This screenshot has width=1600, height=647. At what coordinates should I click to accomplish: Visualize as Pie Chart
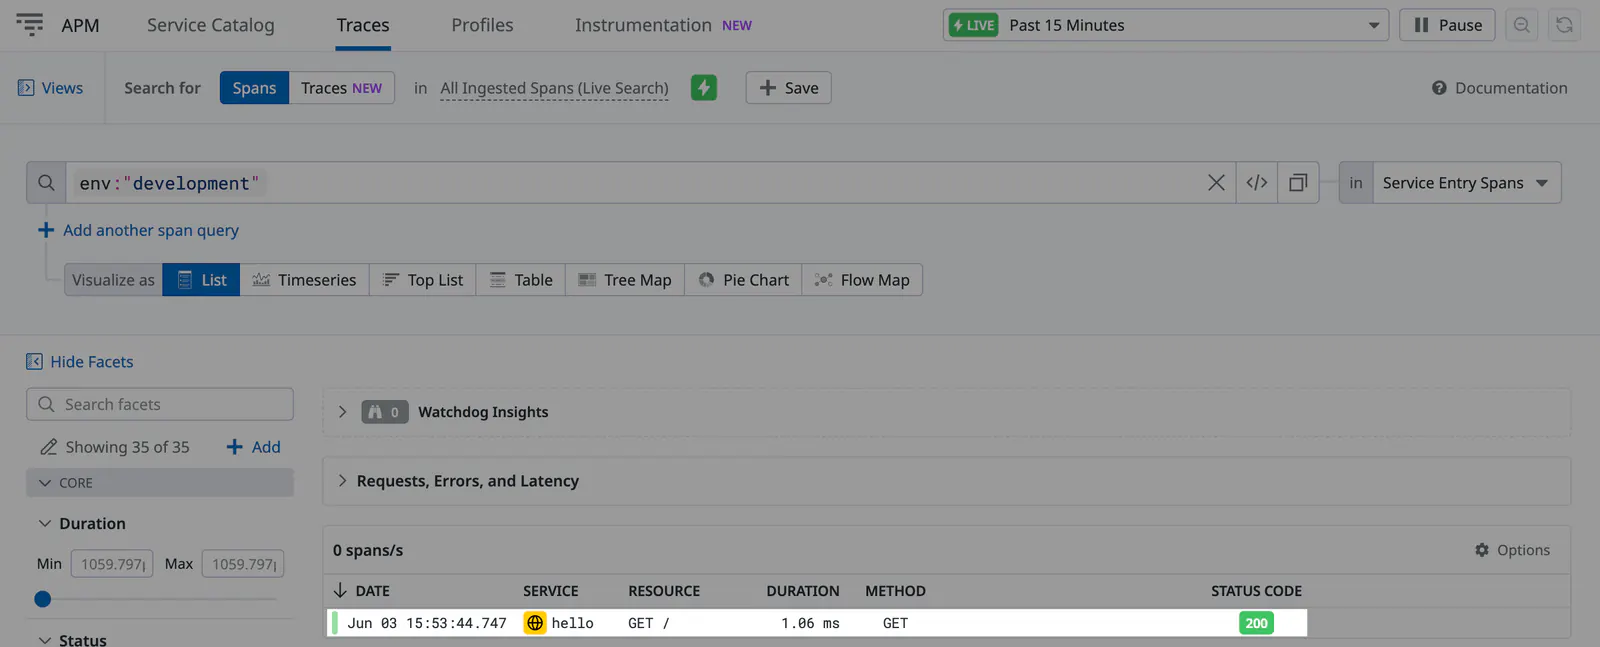744,280
